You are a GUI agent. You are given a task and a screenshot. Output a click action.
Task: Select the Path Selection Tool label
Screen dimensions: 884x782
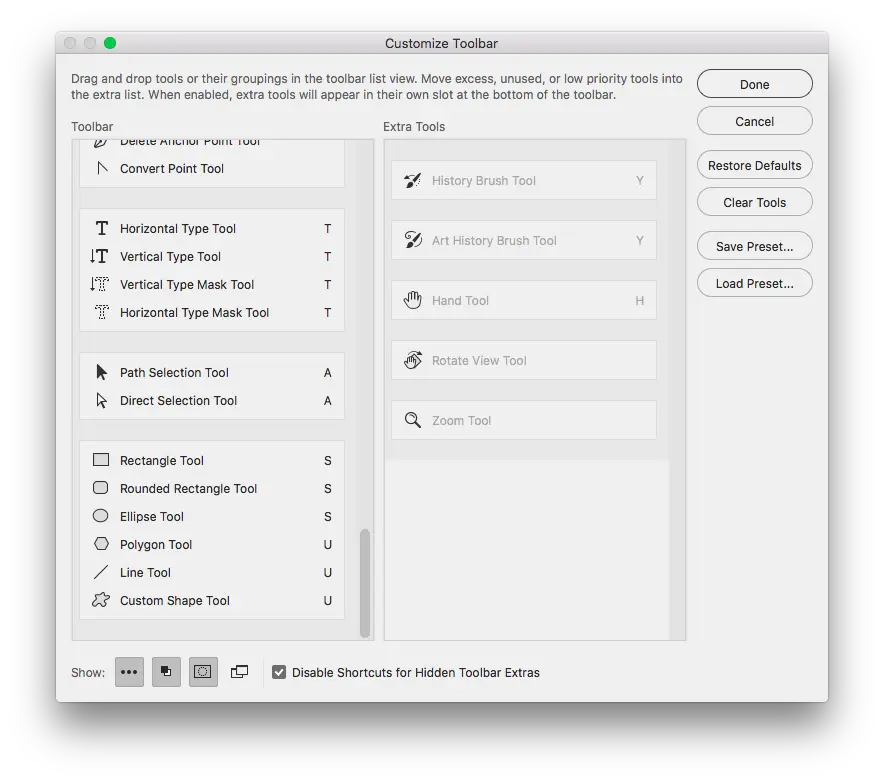tap(174, 373)
